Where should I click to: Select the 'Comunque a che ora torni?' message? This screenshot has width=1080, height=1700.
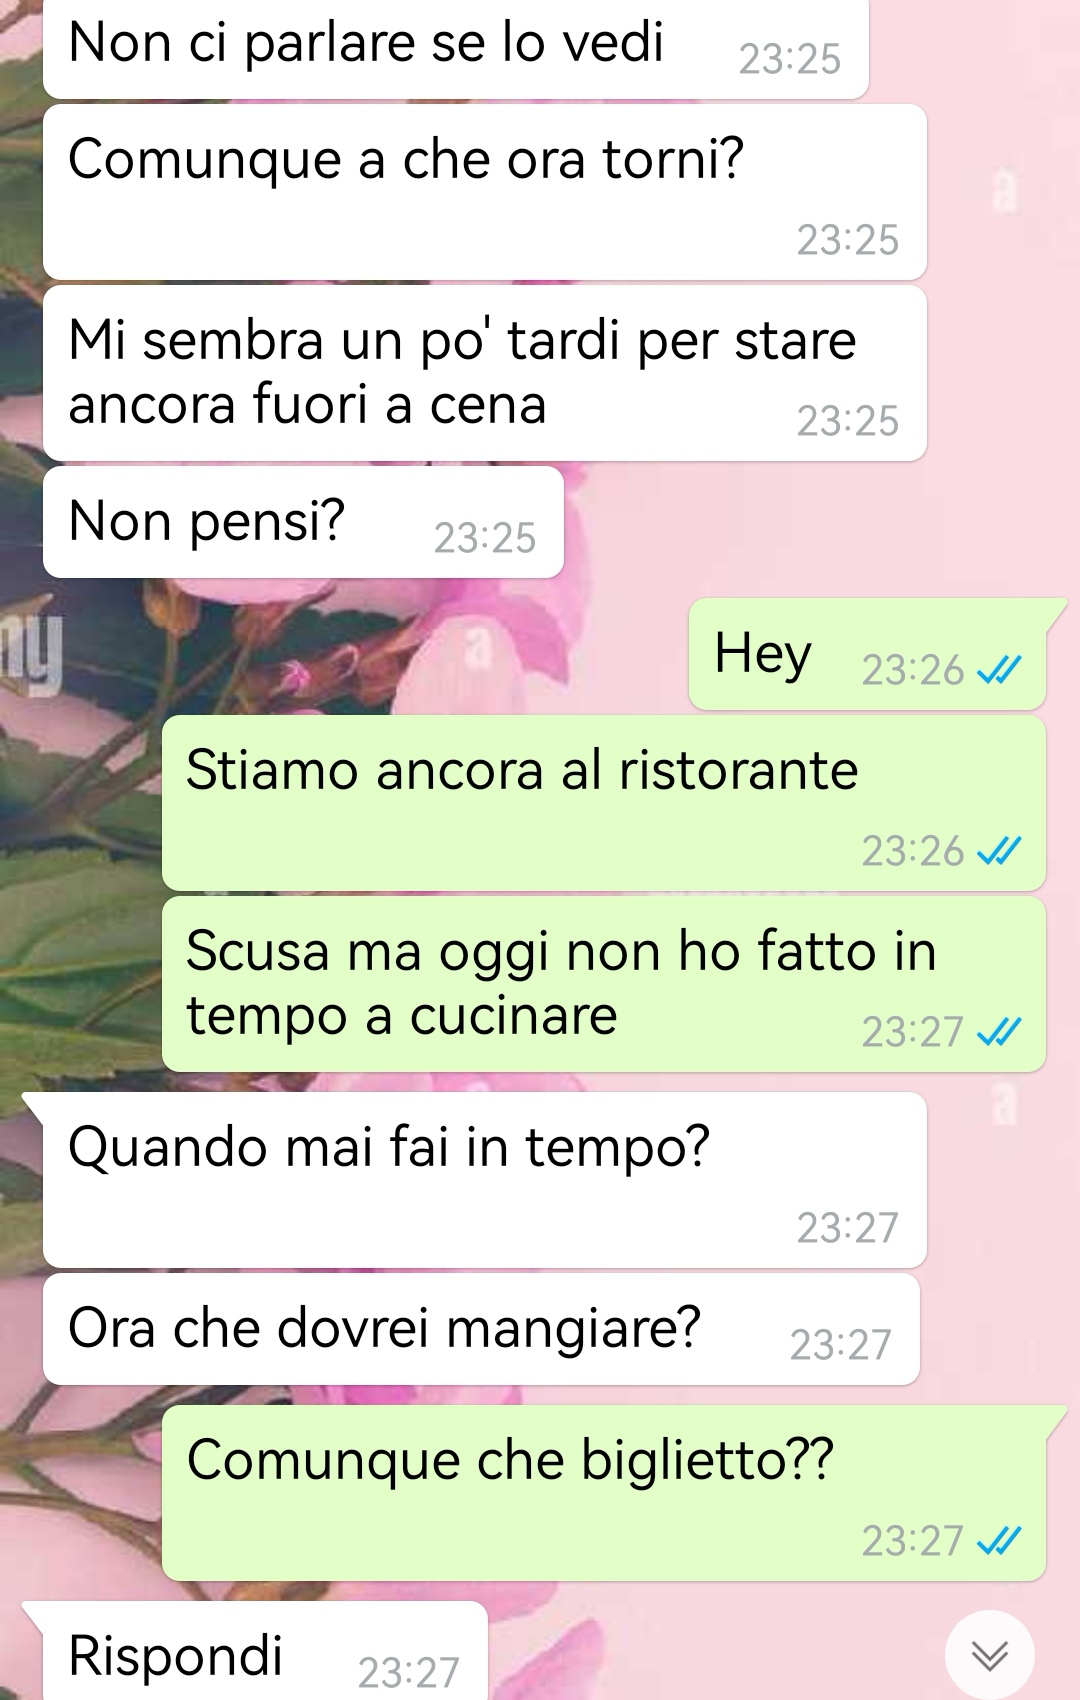[x=485, y=192]
